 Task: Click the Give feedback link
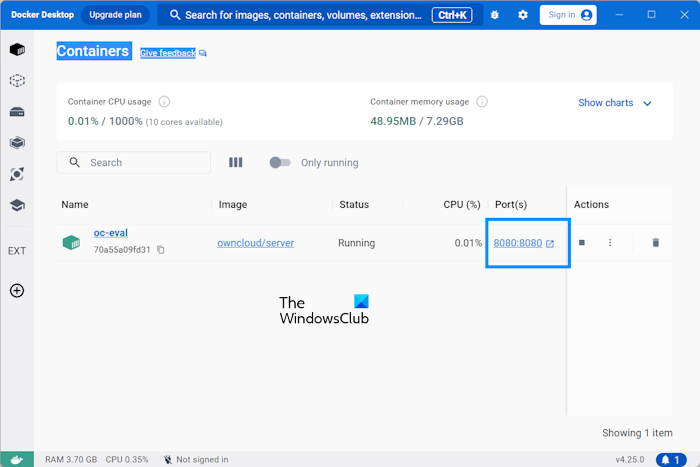coord(167,53)
